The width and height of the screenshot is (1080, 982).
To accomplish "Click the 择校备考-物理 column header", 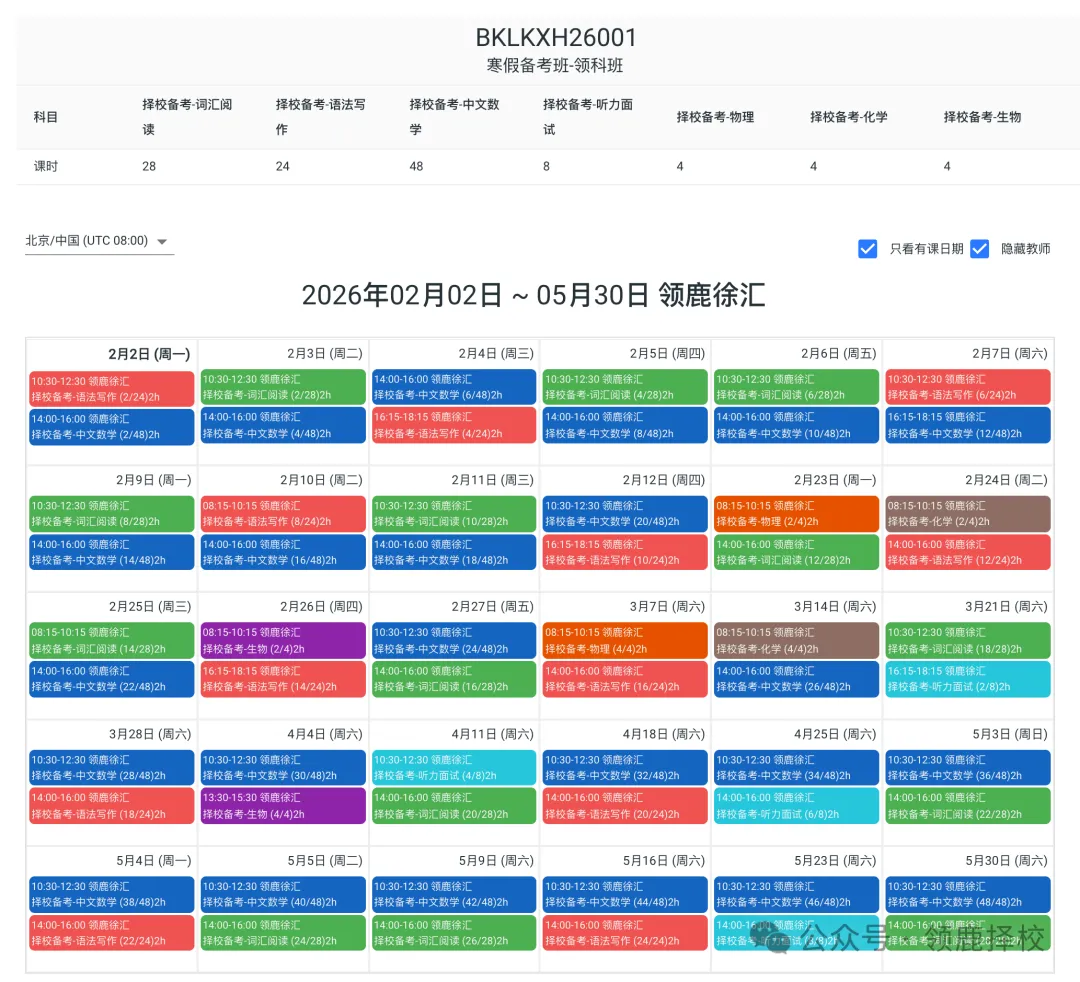I will (x=713, y=117).
